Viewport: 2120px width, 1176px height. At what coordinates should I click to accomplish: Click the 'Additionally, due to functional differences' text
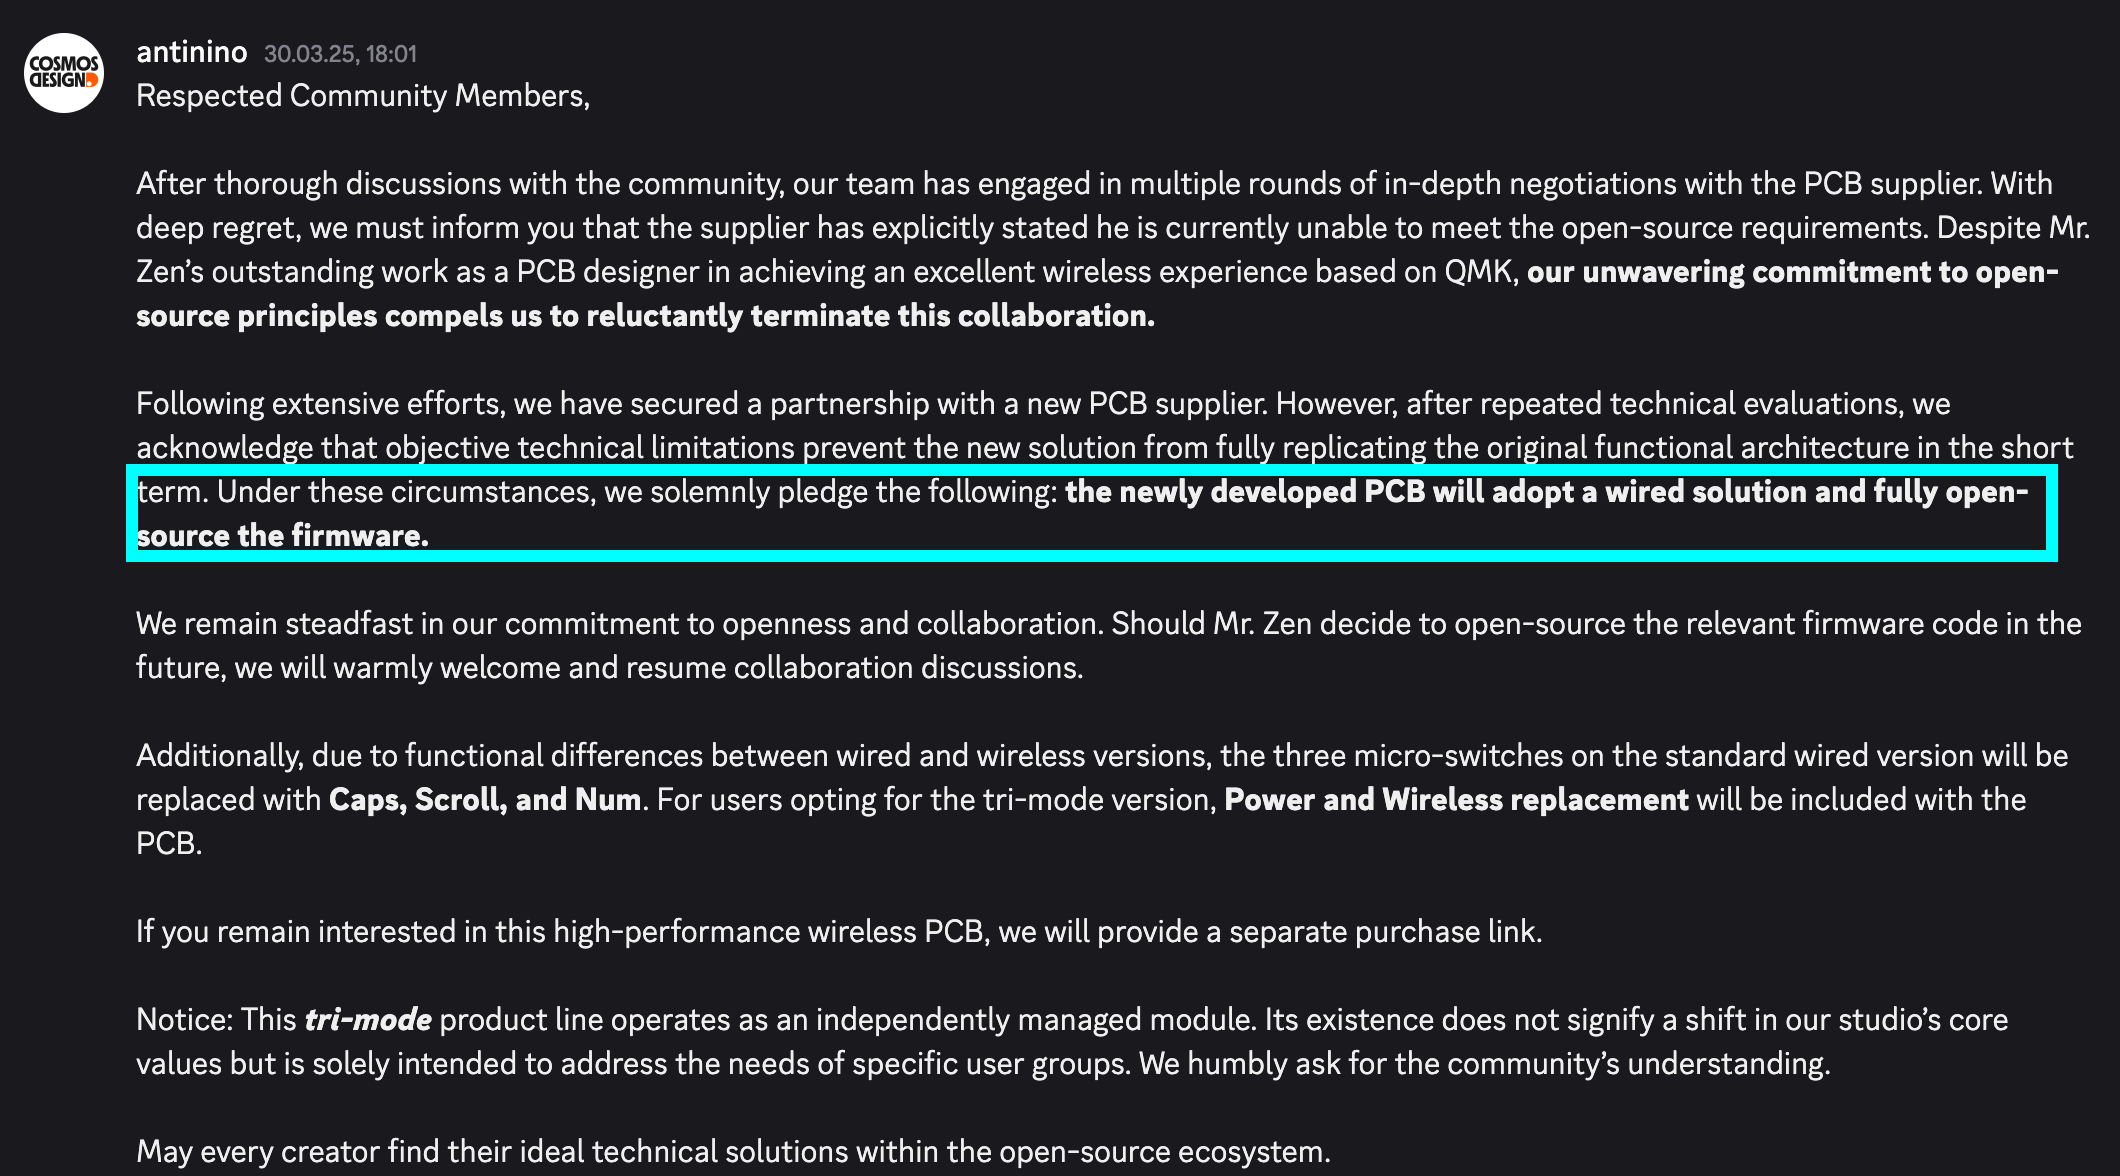tap(419, 756)
